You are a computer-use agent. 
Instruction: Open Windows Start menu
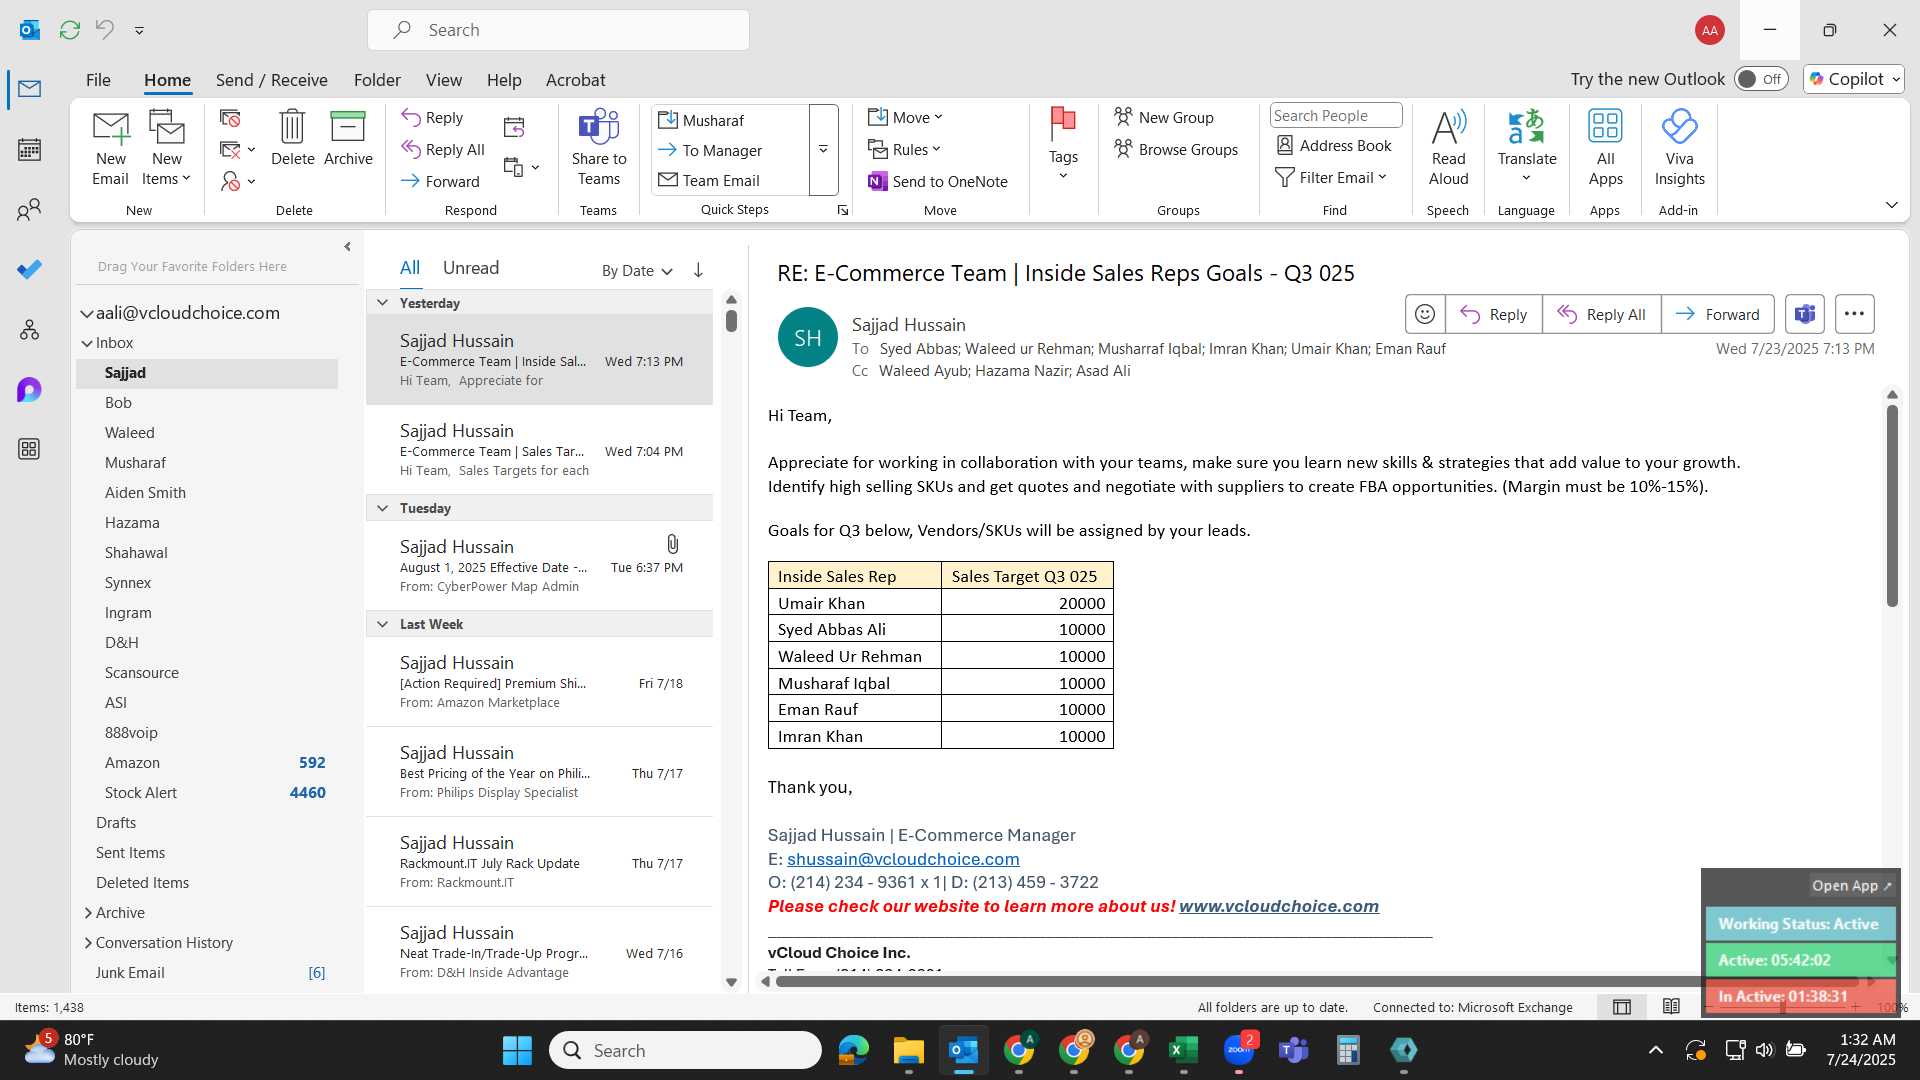tap(517, 1050)
